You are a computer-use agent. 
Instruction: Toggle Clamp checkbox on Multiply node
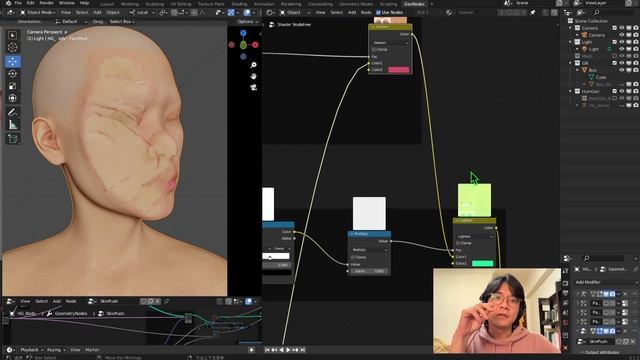pos(353,257)
